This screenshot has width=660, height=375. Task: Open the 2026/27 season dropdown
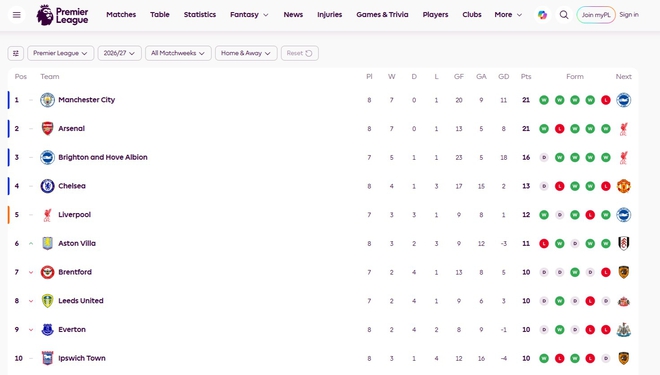[x=120, y=53]
